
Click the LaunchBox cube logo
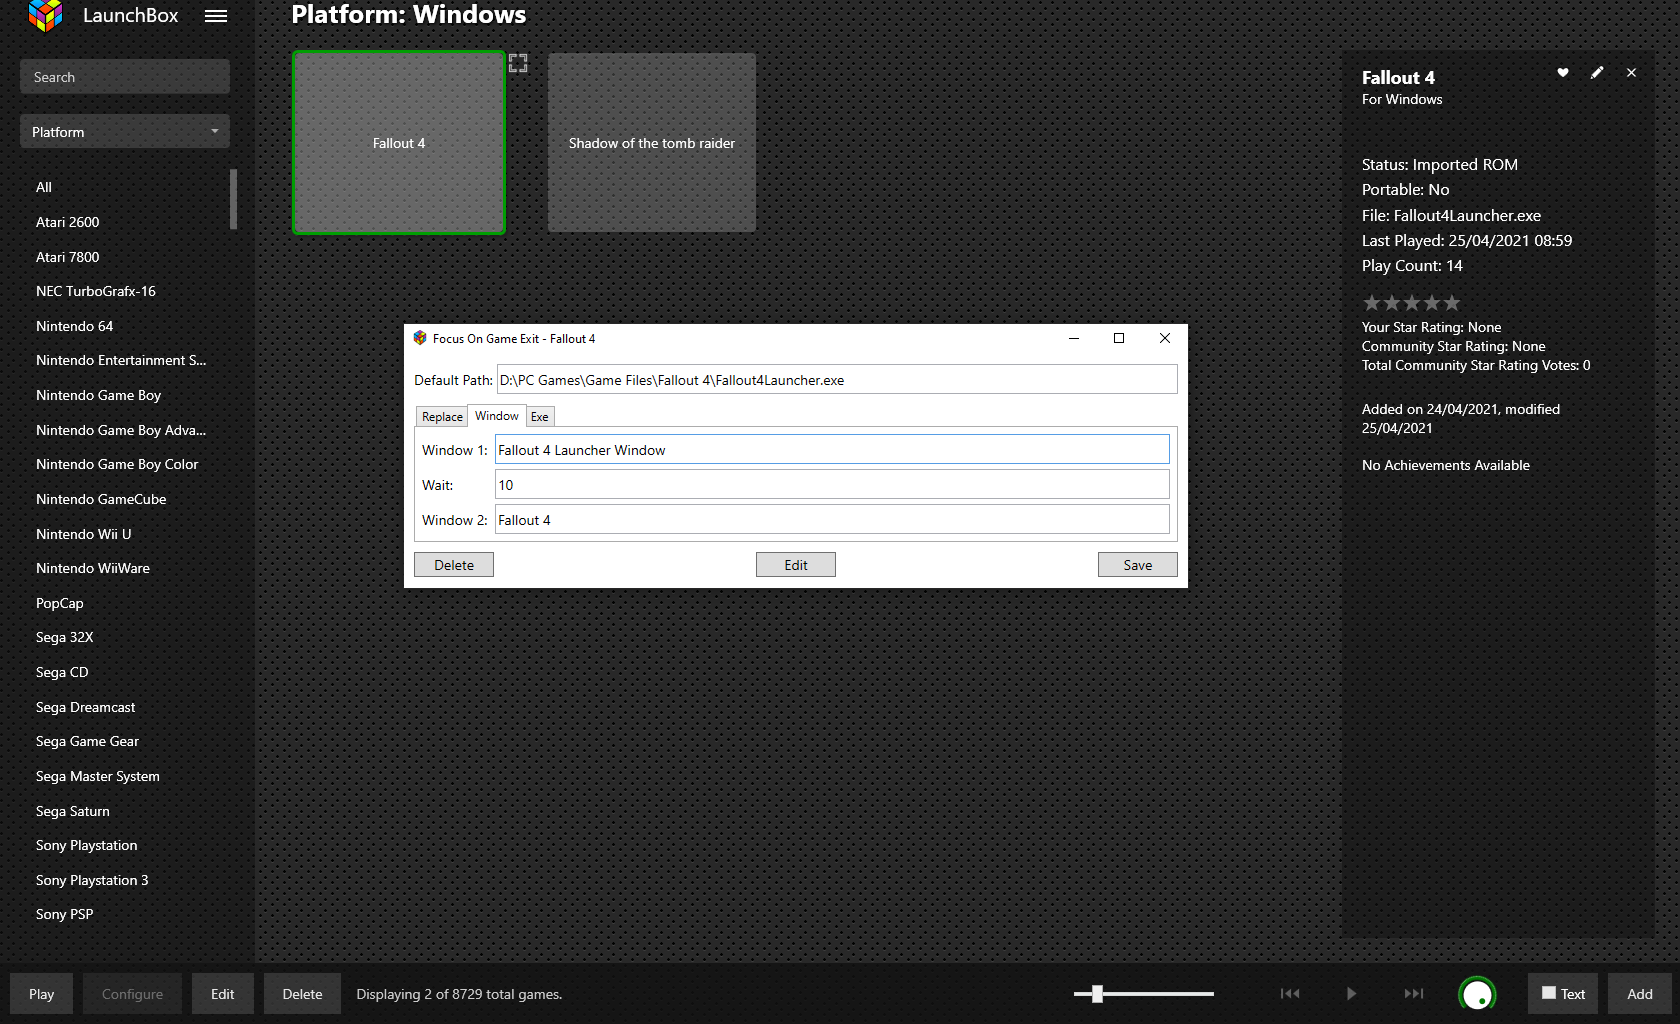point(45,15)
